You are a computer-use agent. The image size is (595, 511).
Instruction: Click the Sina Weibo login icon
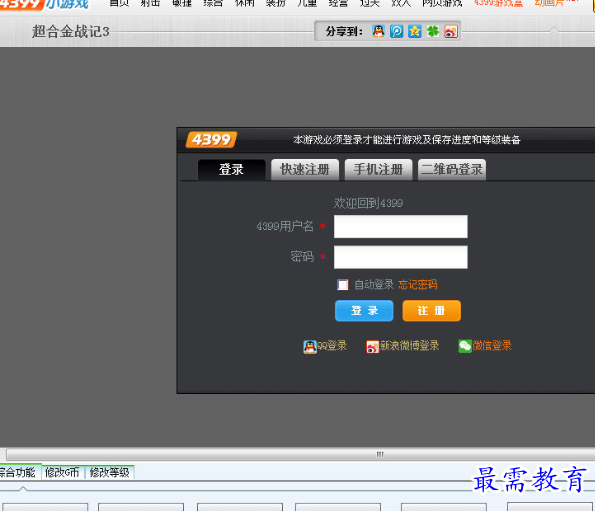[373, 346]
